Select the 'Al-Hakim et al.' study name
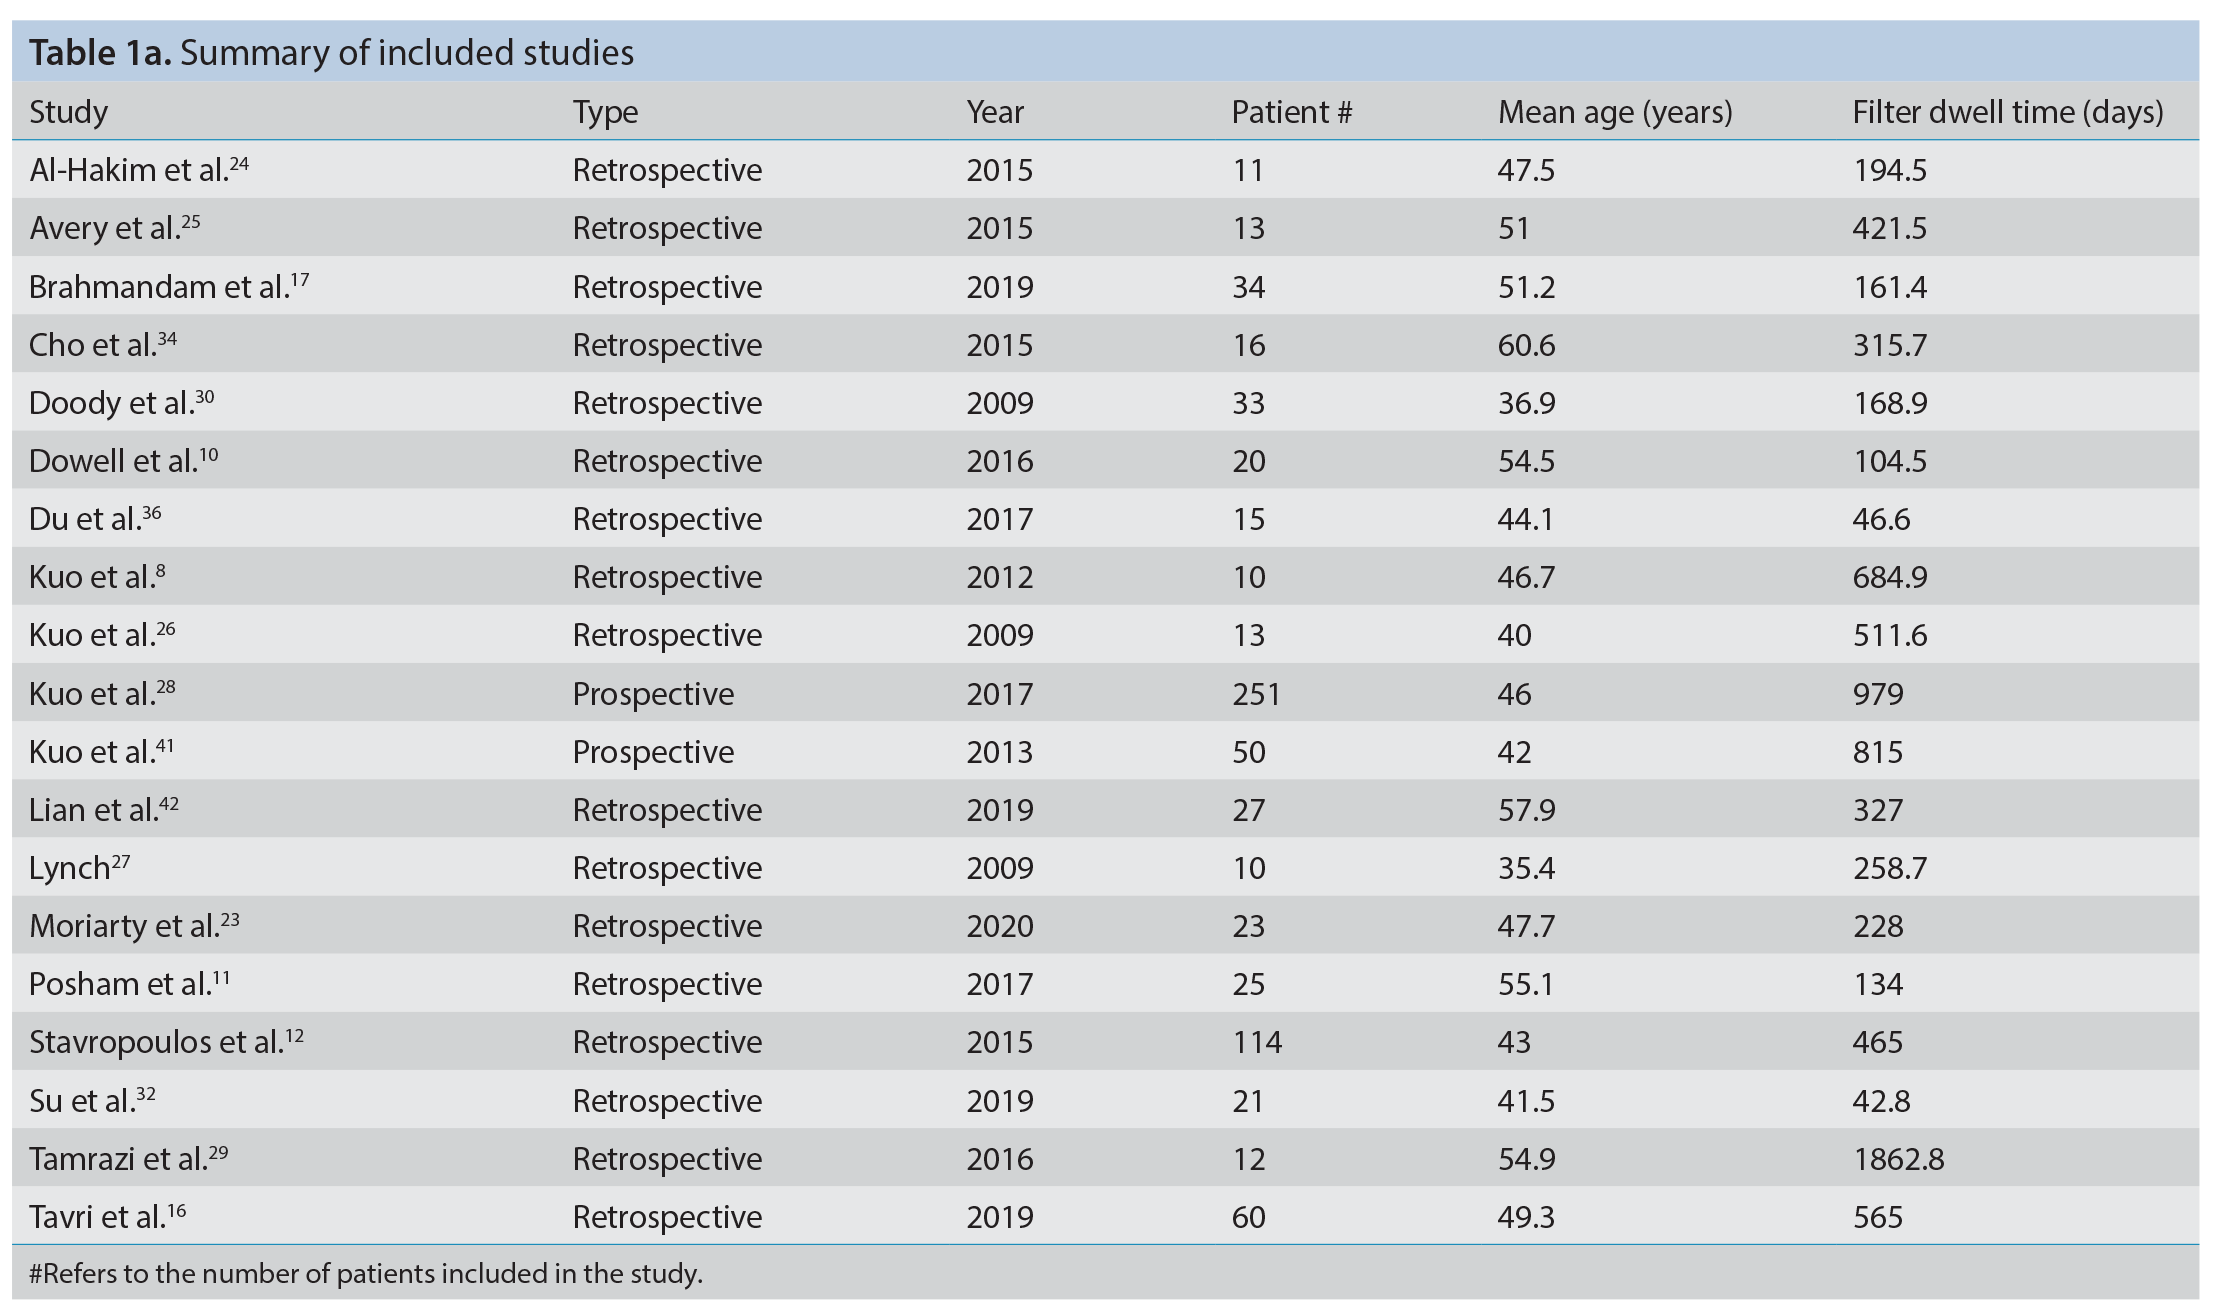This screenshot has height=1309, width=2216. [139, 169]
